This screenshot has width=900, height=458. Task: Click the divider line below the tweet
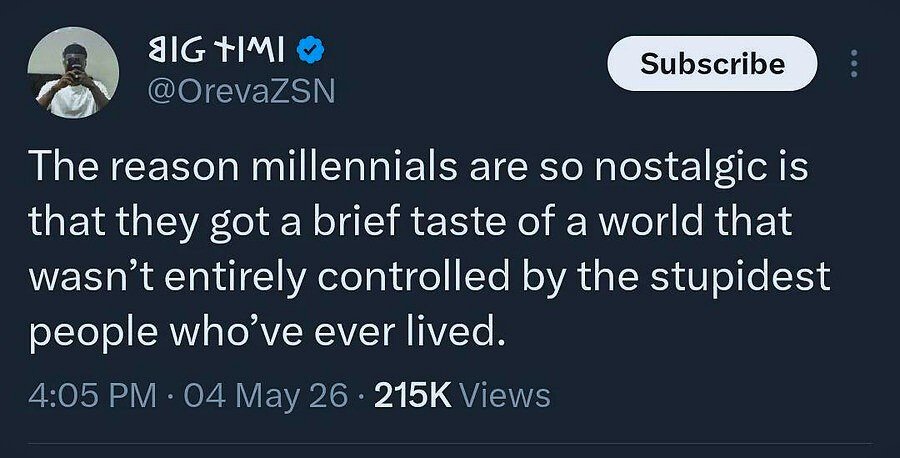[x=450, y=443]
